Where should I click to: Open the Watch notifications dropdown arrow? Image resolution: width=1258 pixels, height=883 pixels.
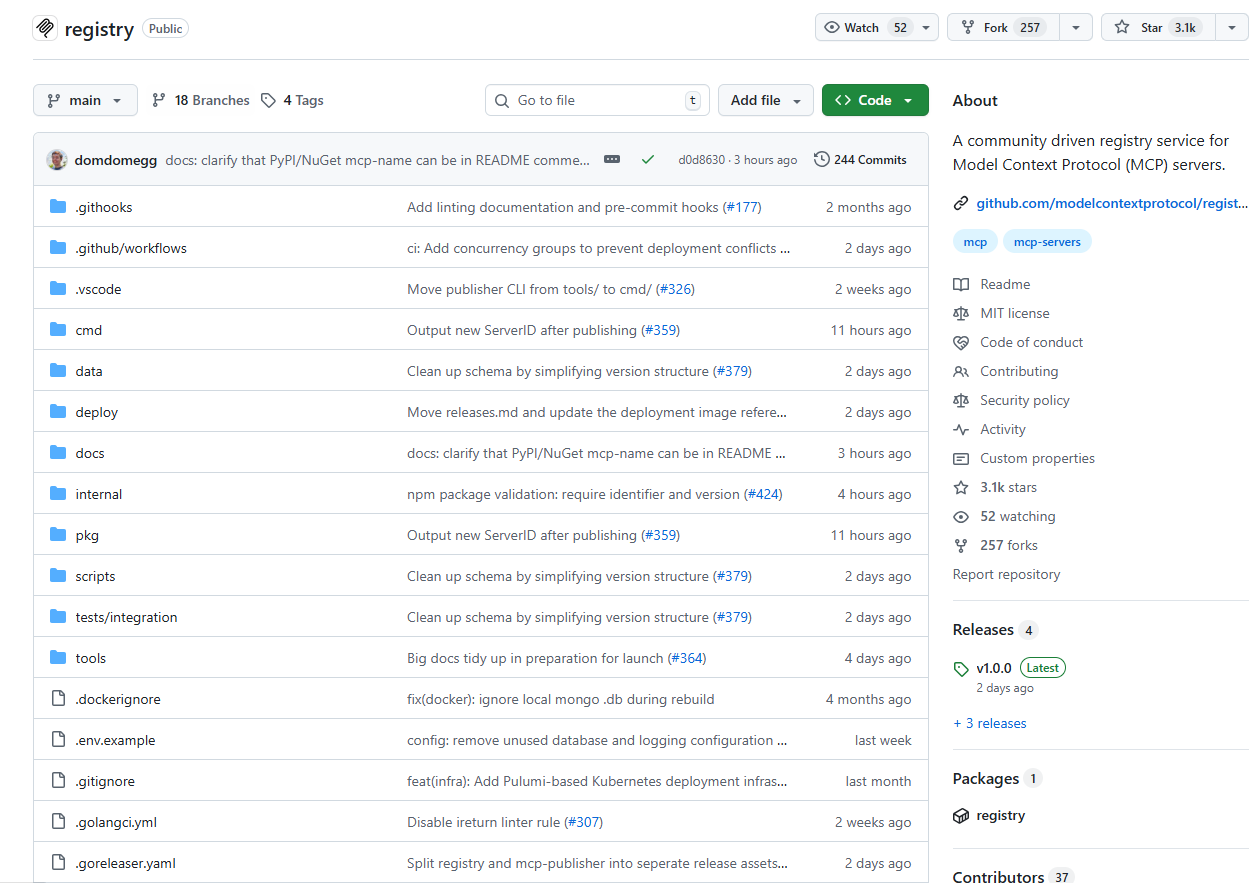click(926, 28)
